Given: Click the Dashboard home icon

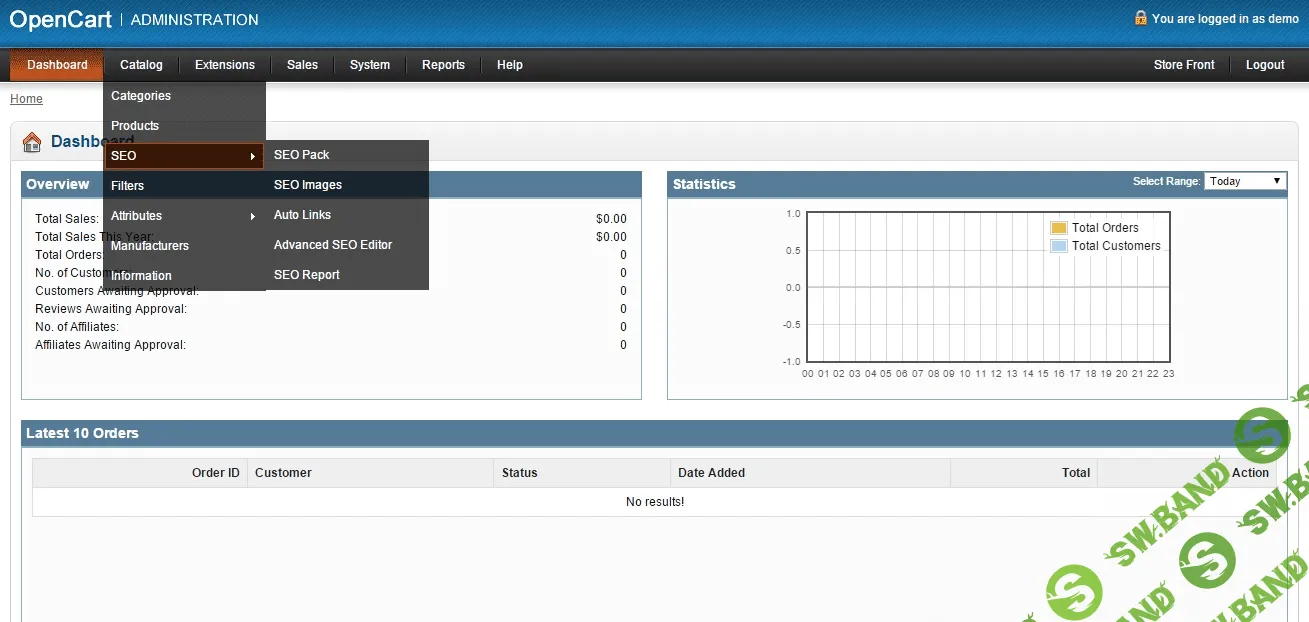Looking at the screenshot, I should (31, 141).
